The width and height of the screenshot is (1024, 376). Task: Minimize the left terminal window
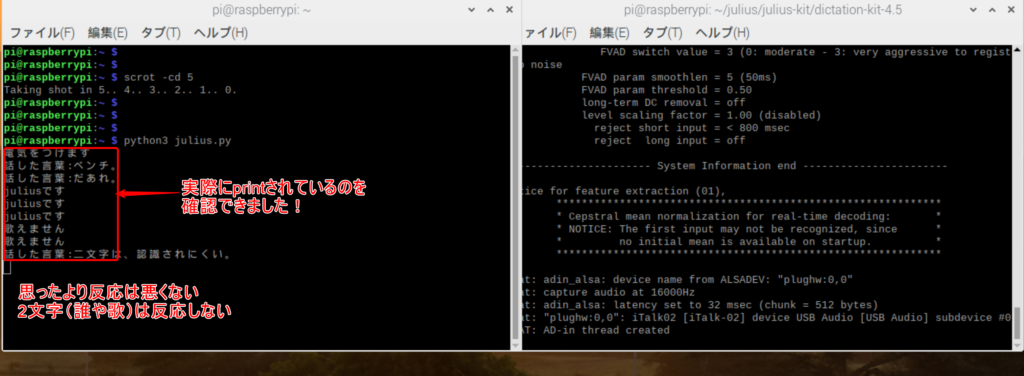click(x=472, y=10)
